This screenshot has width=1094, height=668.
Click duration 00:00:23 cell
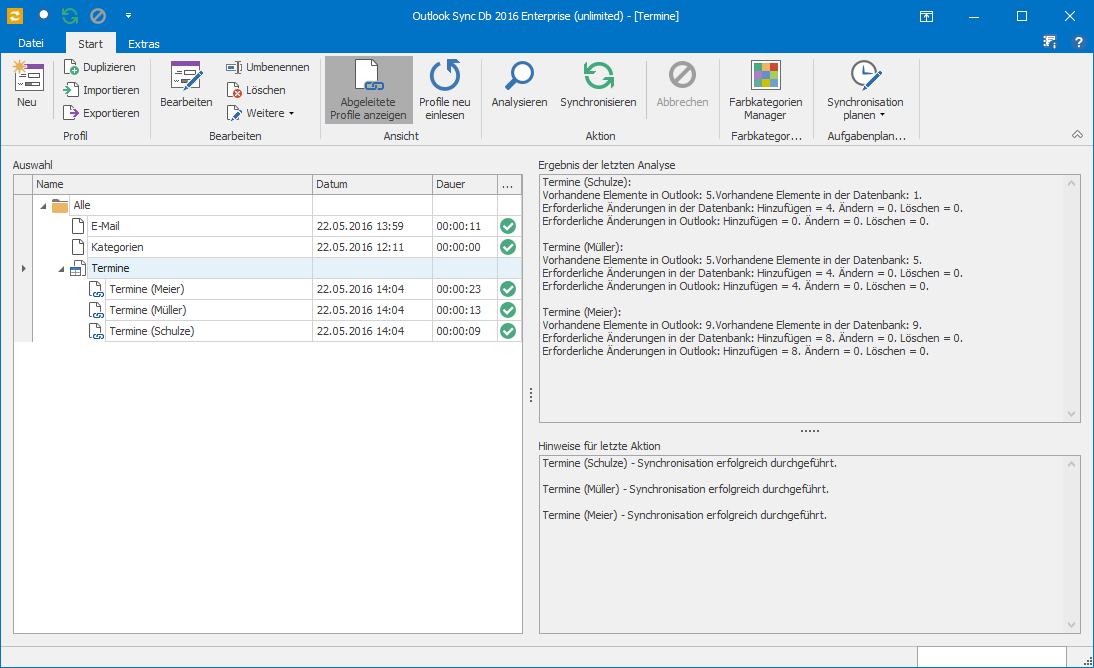click(x=465, y=289)
